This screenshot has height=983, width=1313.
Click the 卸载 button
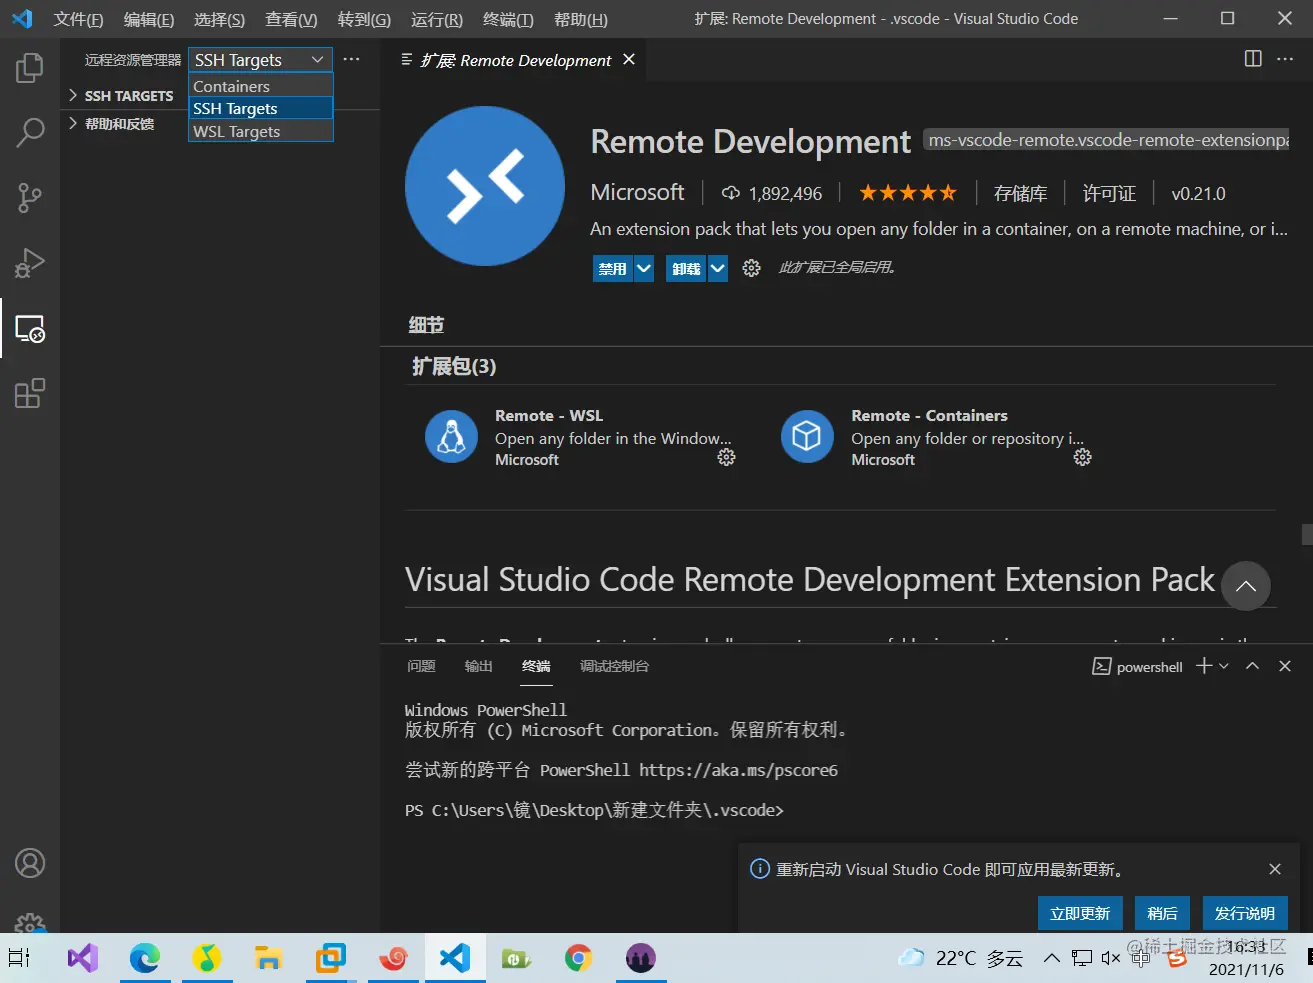point(687,268)
